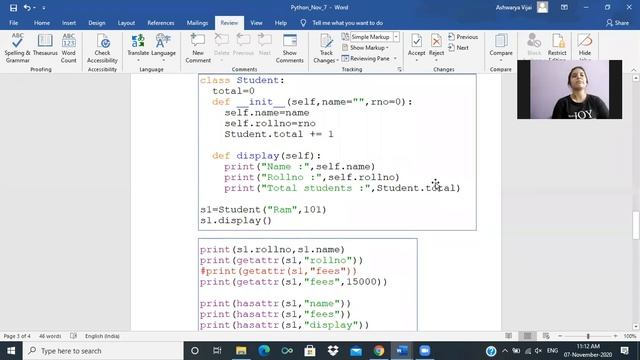Click the Accept change icon
Image resolution: width=640 pixels, height=360 pixels.
tap(416, 41)
